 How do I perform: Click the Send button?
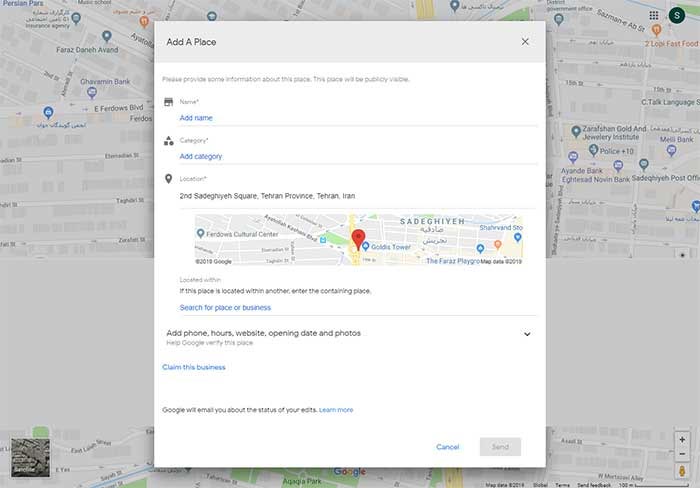500,447
